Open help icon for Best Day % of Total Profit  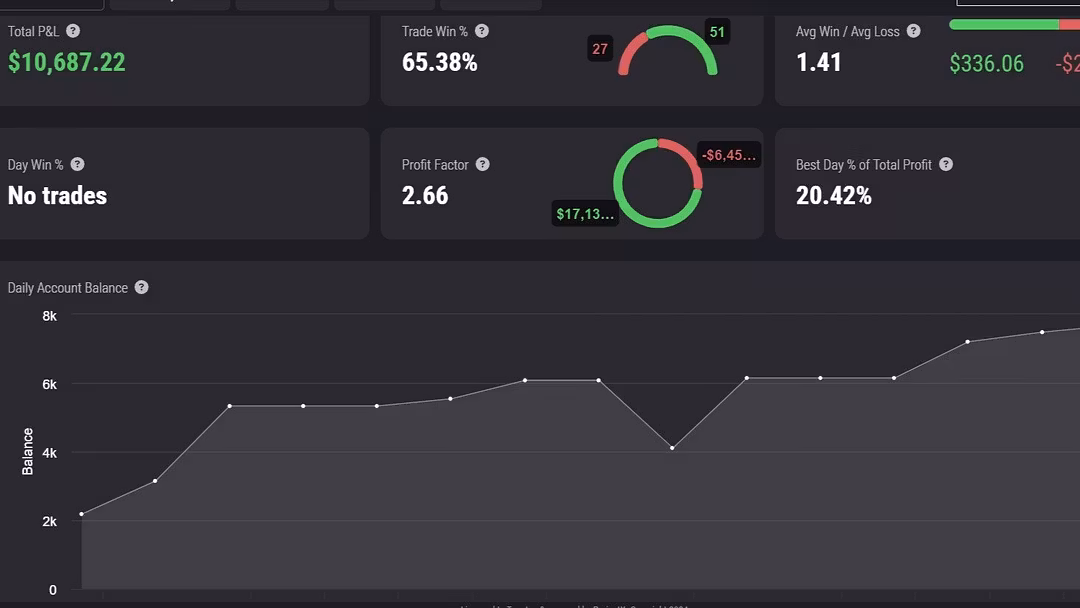coord(946,164)
